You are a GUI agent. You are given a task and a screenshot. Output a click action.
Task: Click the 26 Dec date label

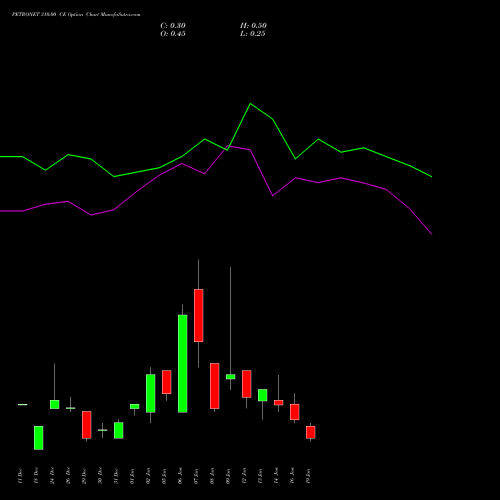point(68,476)
